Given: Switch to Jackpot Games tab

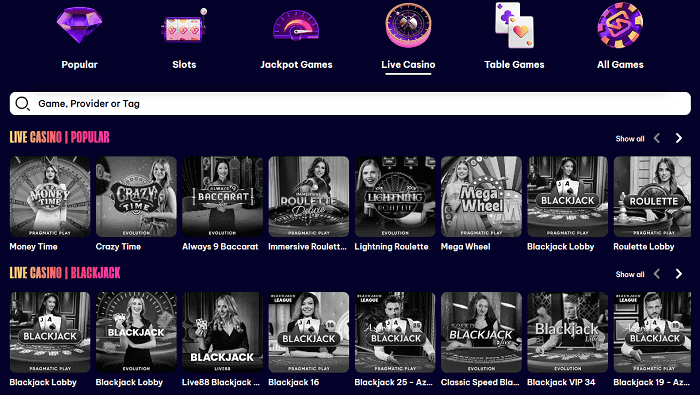Looking at the screenshot, I should click(296, 65).
